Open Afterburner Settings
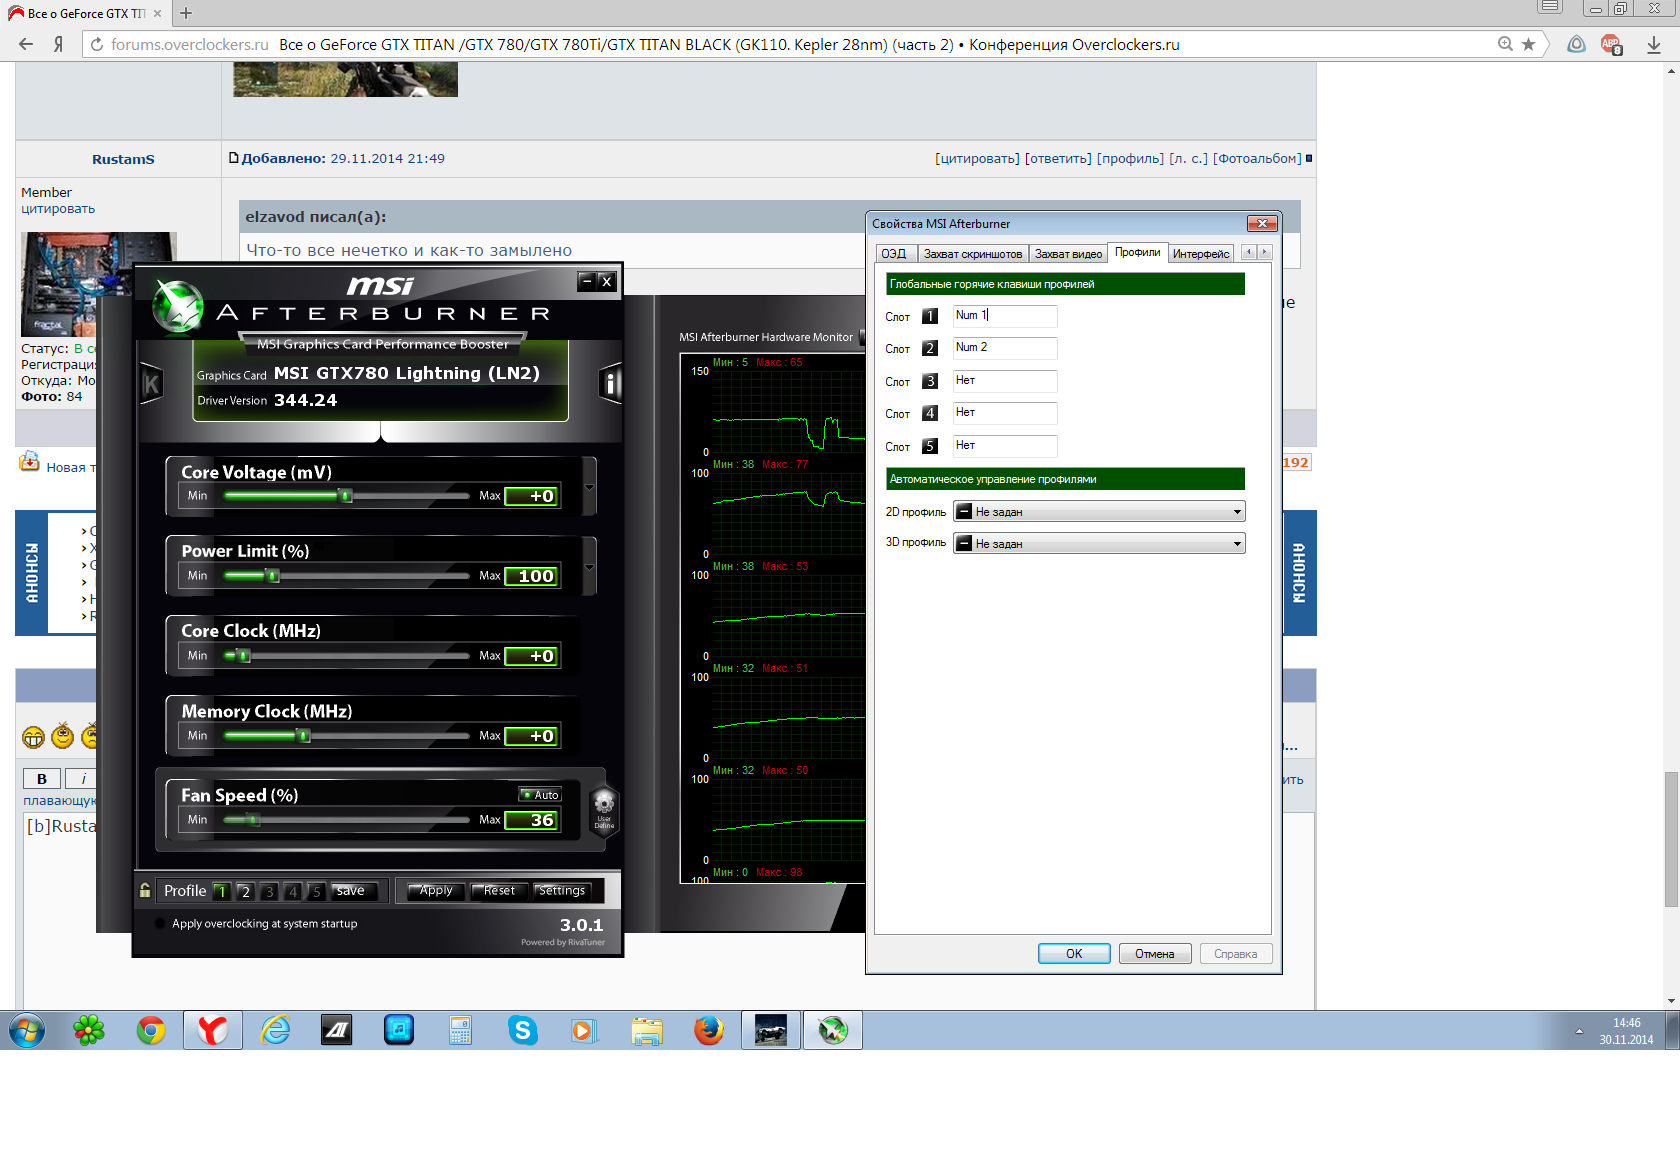Image resolution: width=1680 pixels, height=1167 pixels. coord(562,891)
